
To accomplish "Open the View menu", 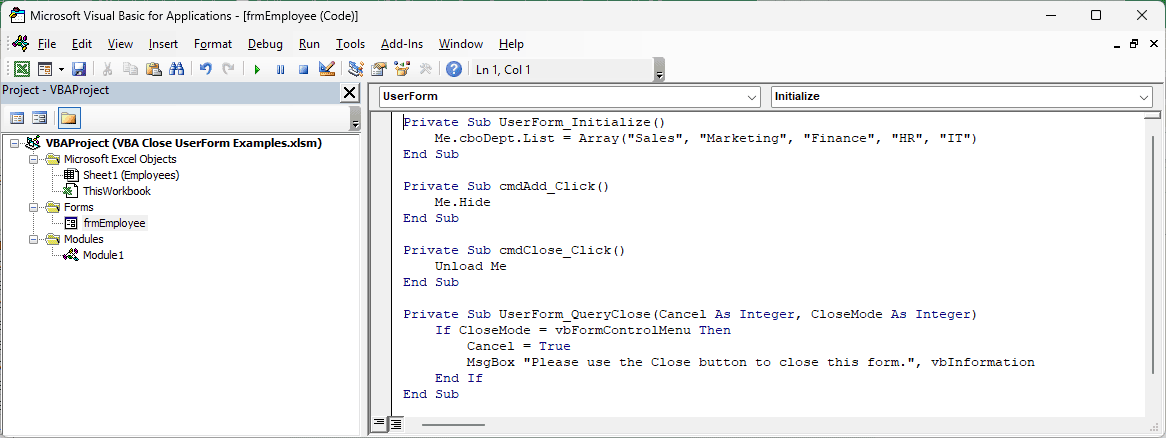I will pyautogui.click(x=120, y=44).
